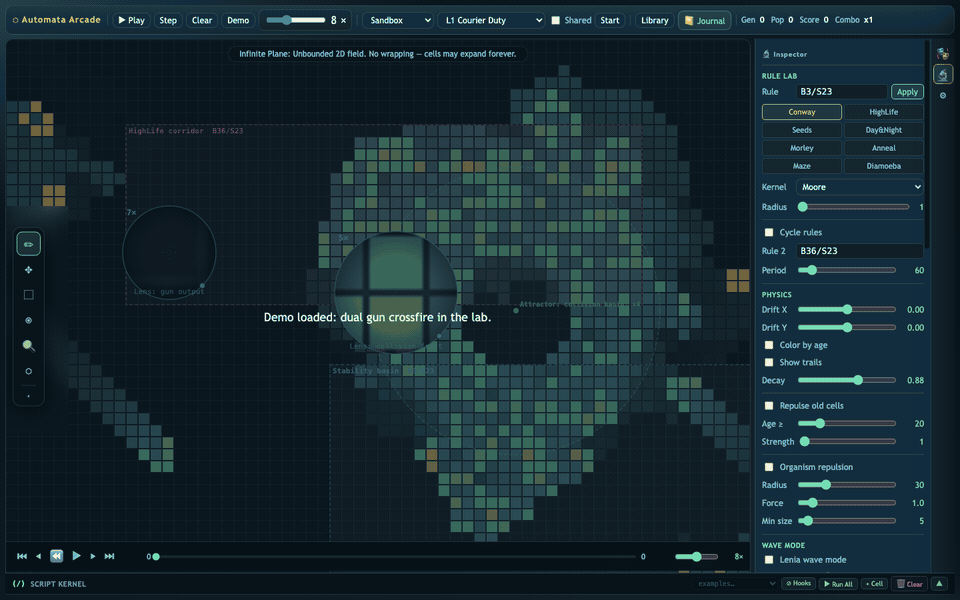Select the target stamp tool
This screenshot has width=960, height=600.
(x=28, y=320)
